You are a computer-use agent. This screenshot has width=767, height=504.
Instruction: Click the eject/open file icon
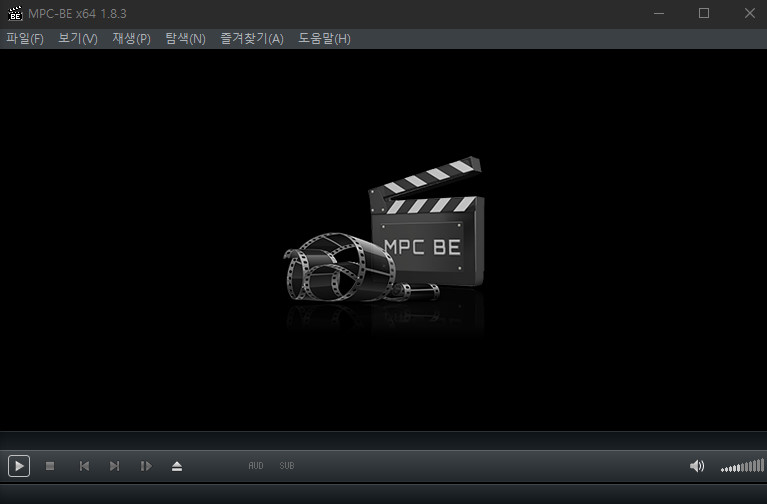click(x=177, y=466)
